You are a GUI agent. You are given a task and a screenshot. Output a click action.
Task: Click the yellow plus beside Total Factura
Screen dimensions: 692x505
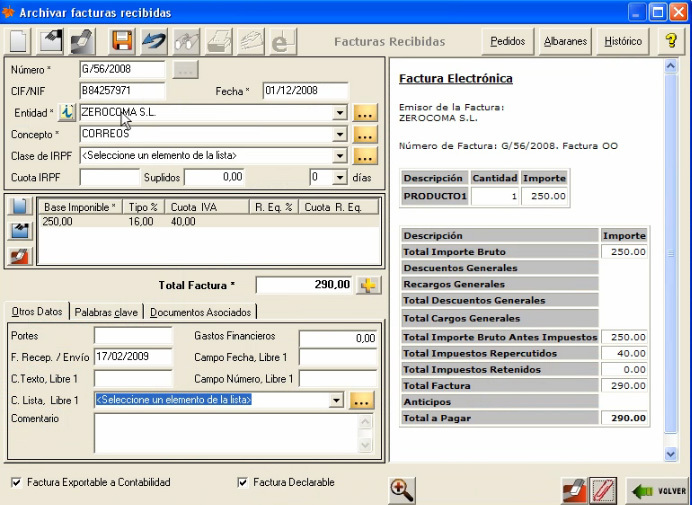[368, 286]
